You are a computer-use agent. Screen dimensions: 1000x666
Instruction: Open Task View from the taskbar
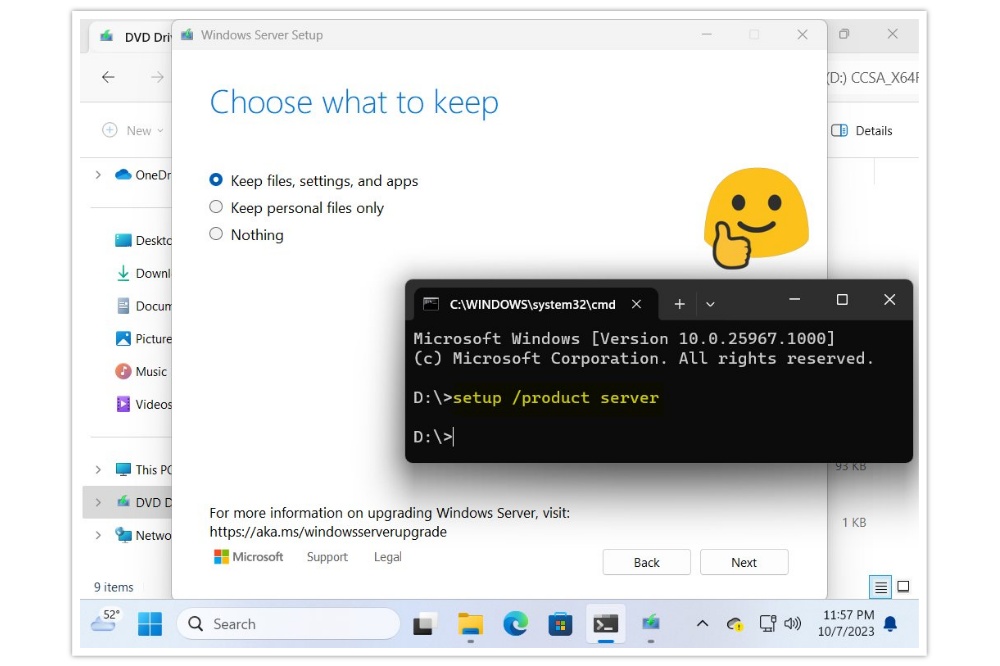424,624
